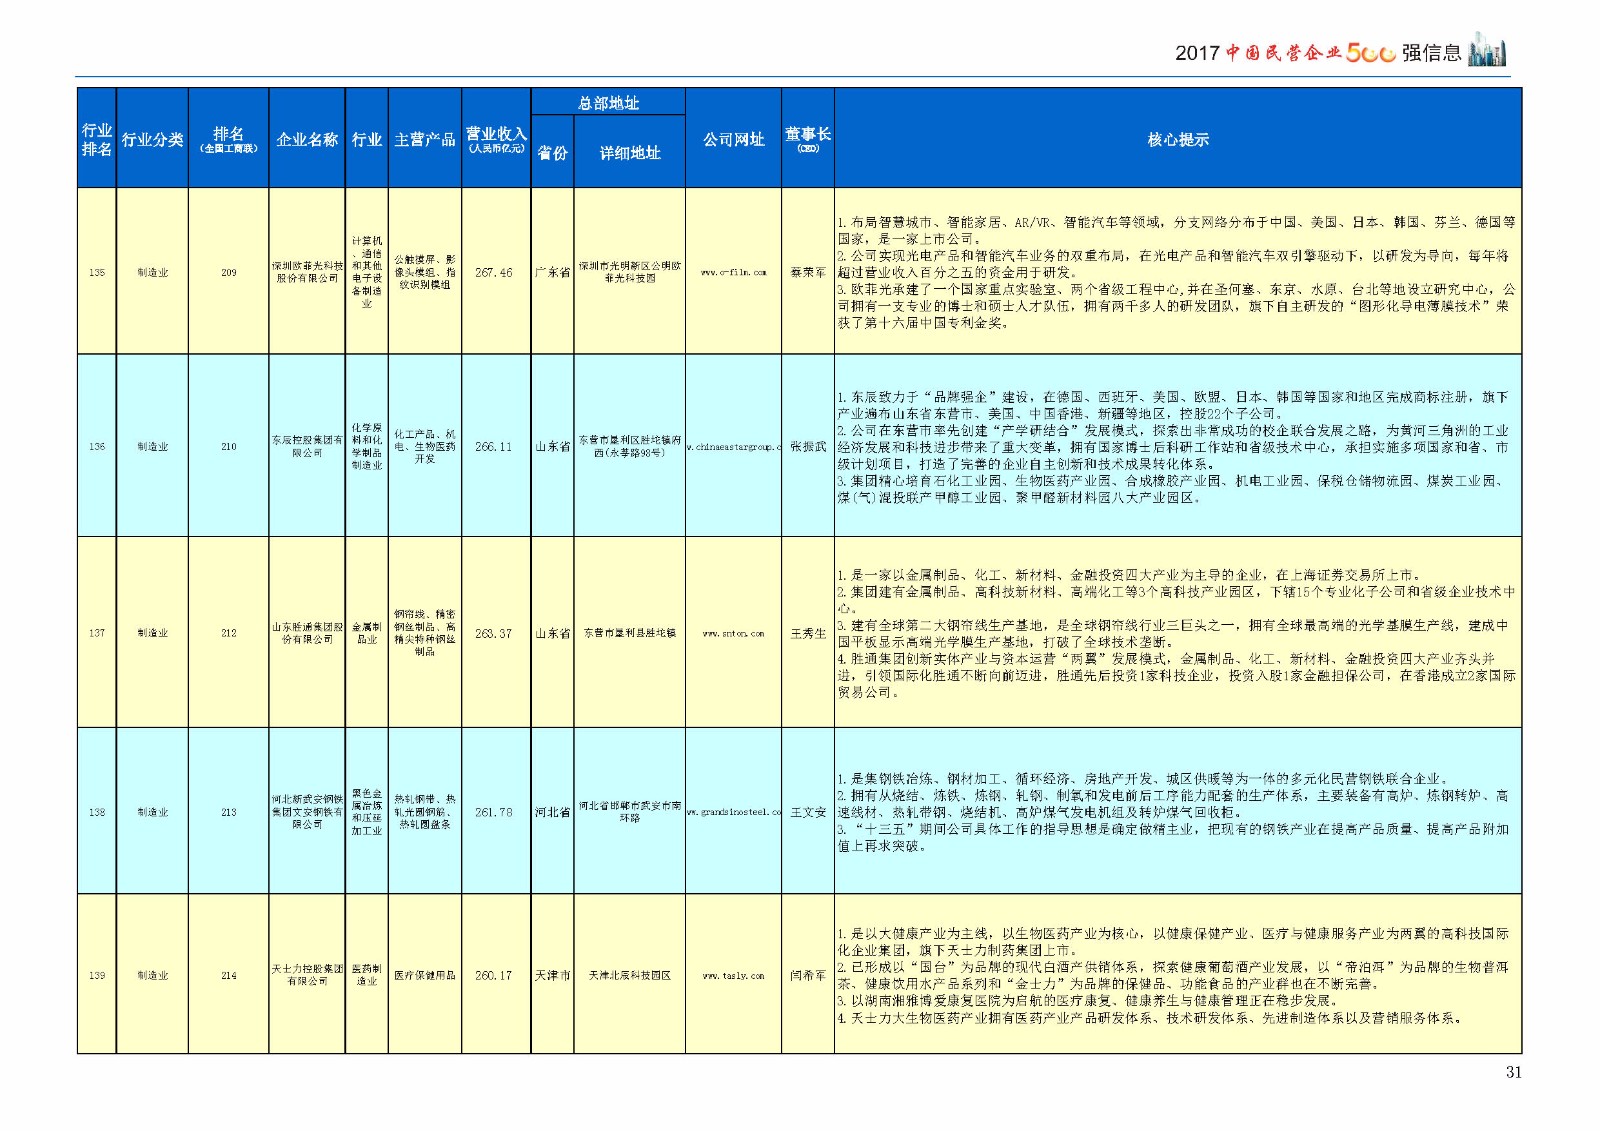This screenshot has height=1131, width=1600.
Task: Click company name '天士力控股集团有限公司'
Action: click(307, 975)
